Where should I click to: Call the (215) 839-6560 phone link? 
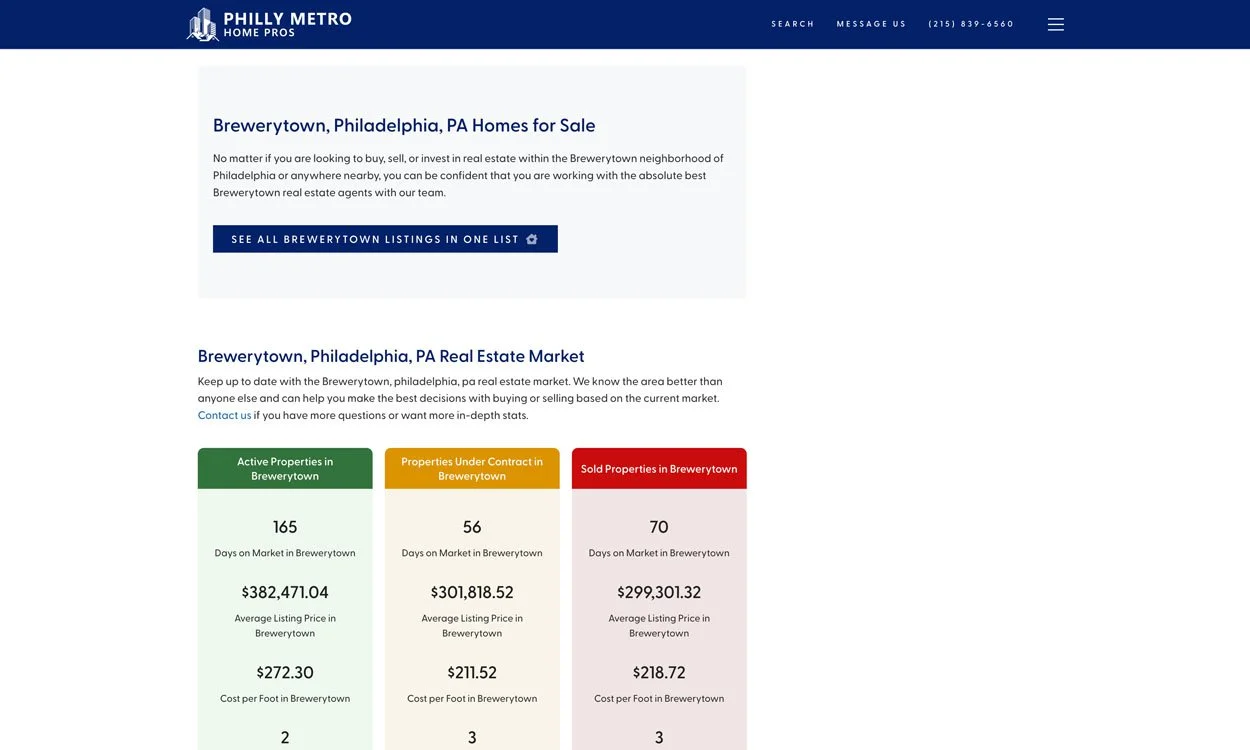tap(971, 24)
